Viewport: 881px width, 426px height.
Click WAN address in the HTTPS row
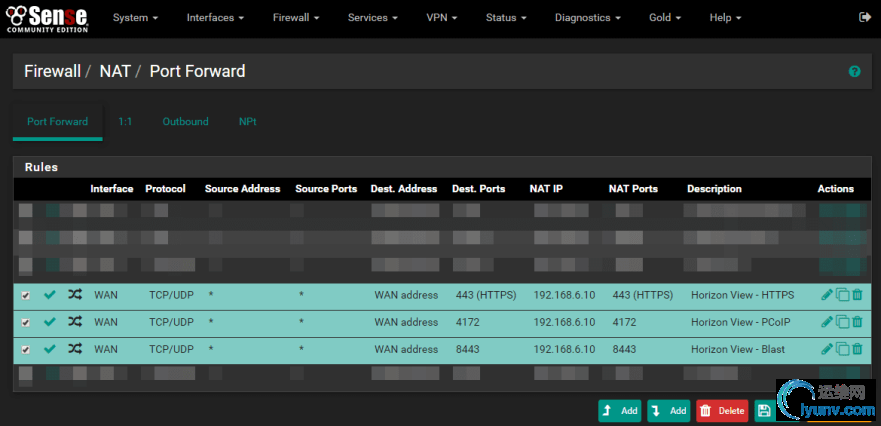pyautogui.click(x=406, y=294)
